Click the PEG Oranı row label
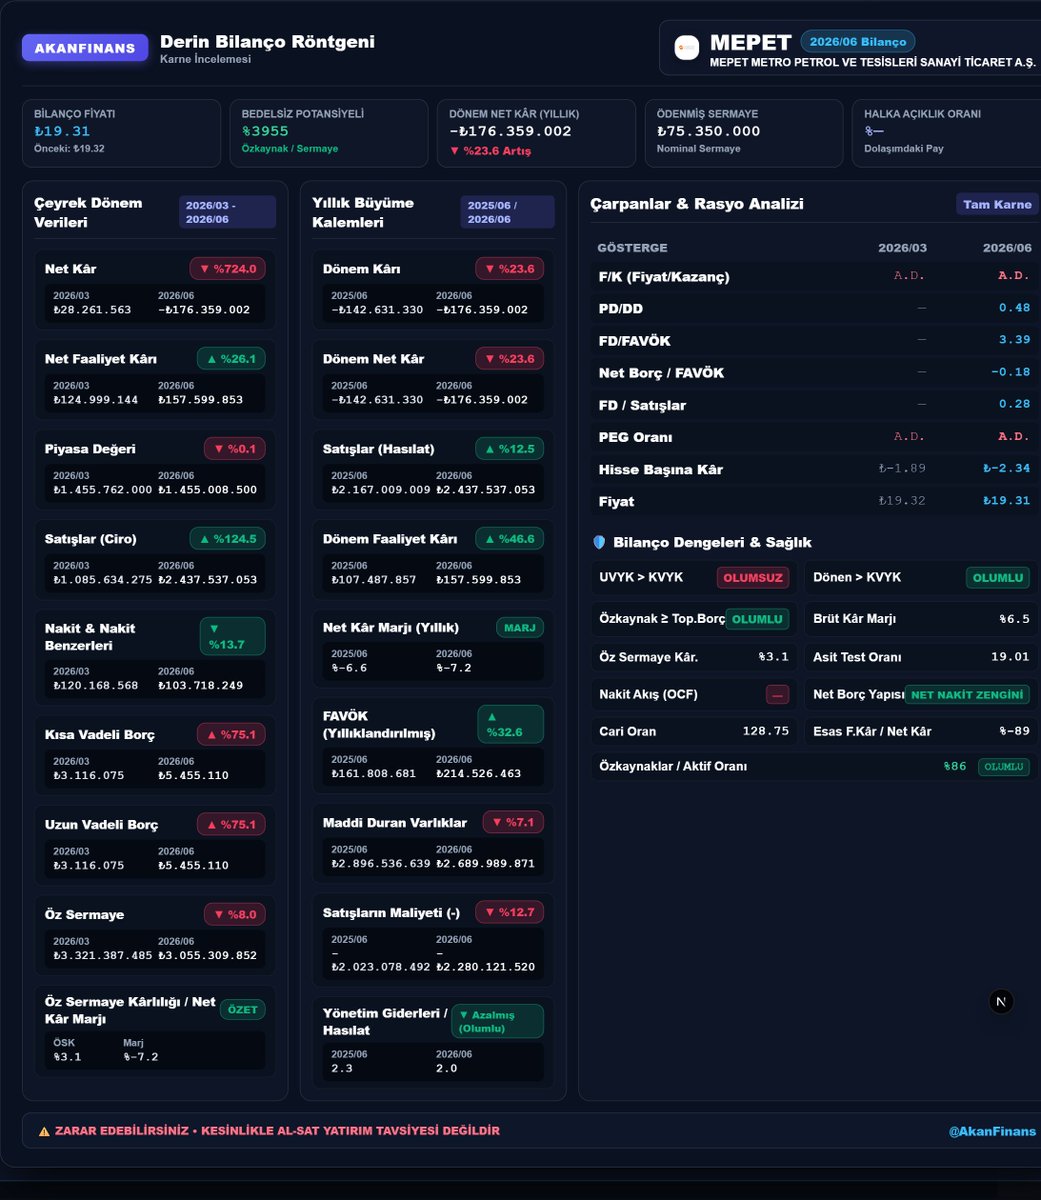The height and width of the screenshot is (1200, 1041). (x=635, y=437)
